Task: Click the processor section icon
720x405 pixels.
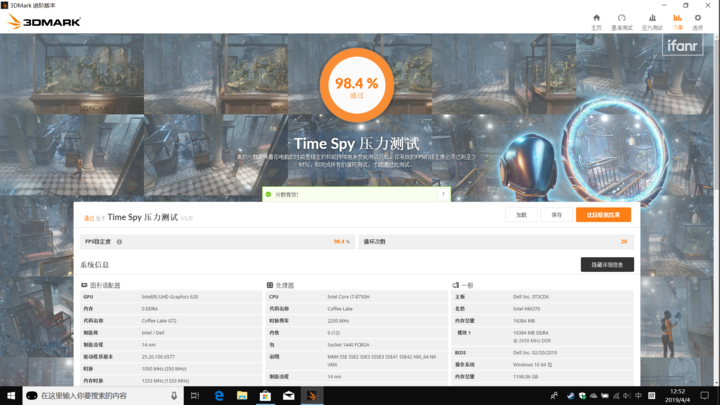Action: tap(270, 285)
